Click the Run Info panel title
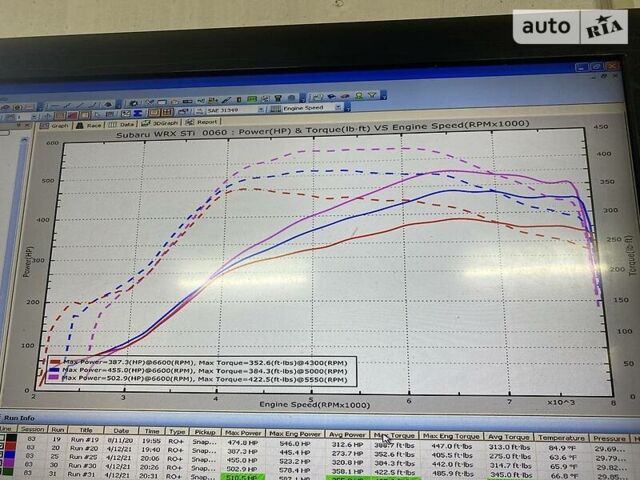Viewport: 640px width, 480px height. coord(19,418)
